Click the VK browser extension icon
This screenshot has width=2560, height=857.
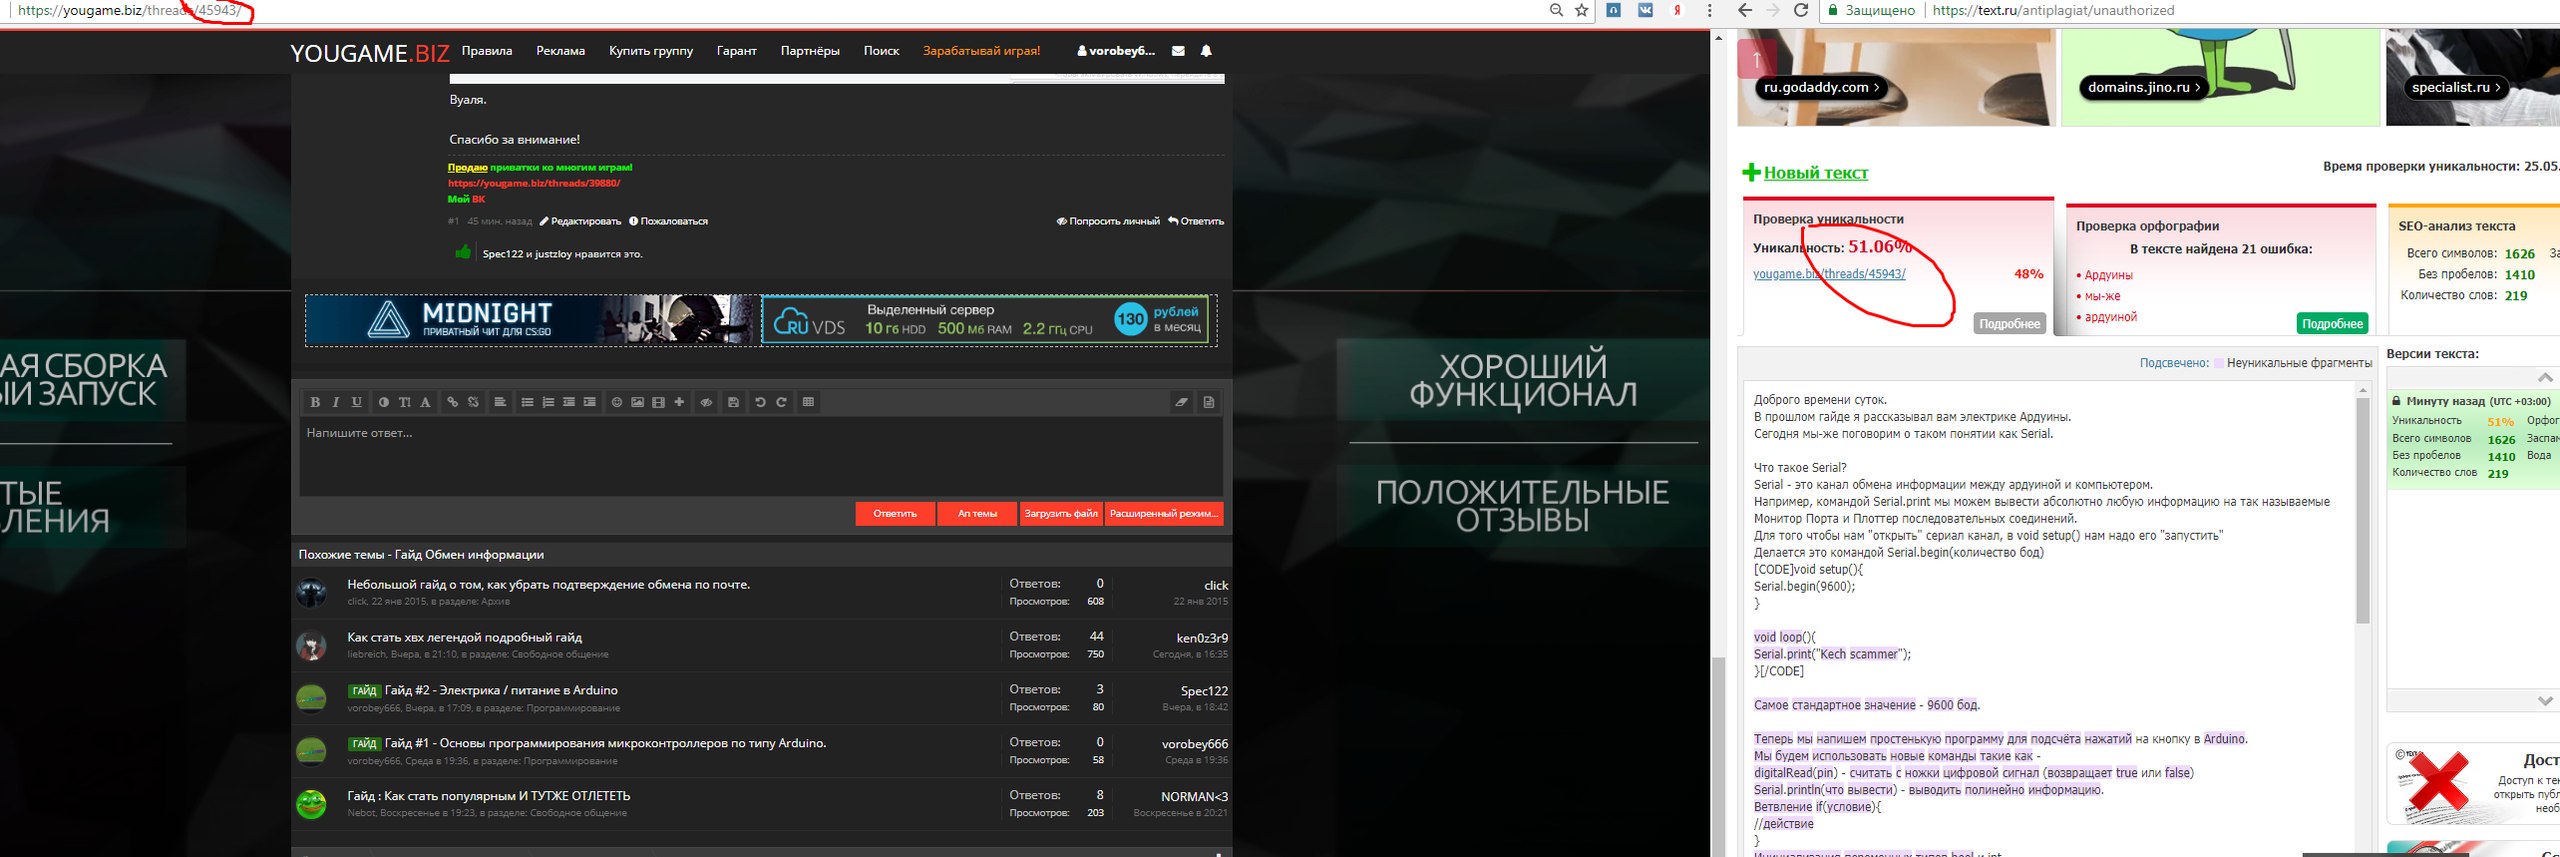coord(1645,10)
